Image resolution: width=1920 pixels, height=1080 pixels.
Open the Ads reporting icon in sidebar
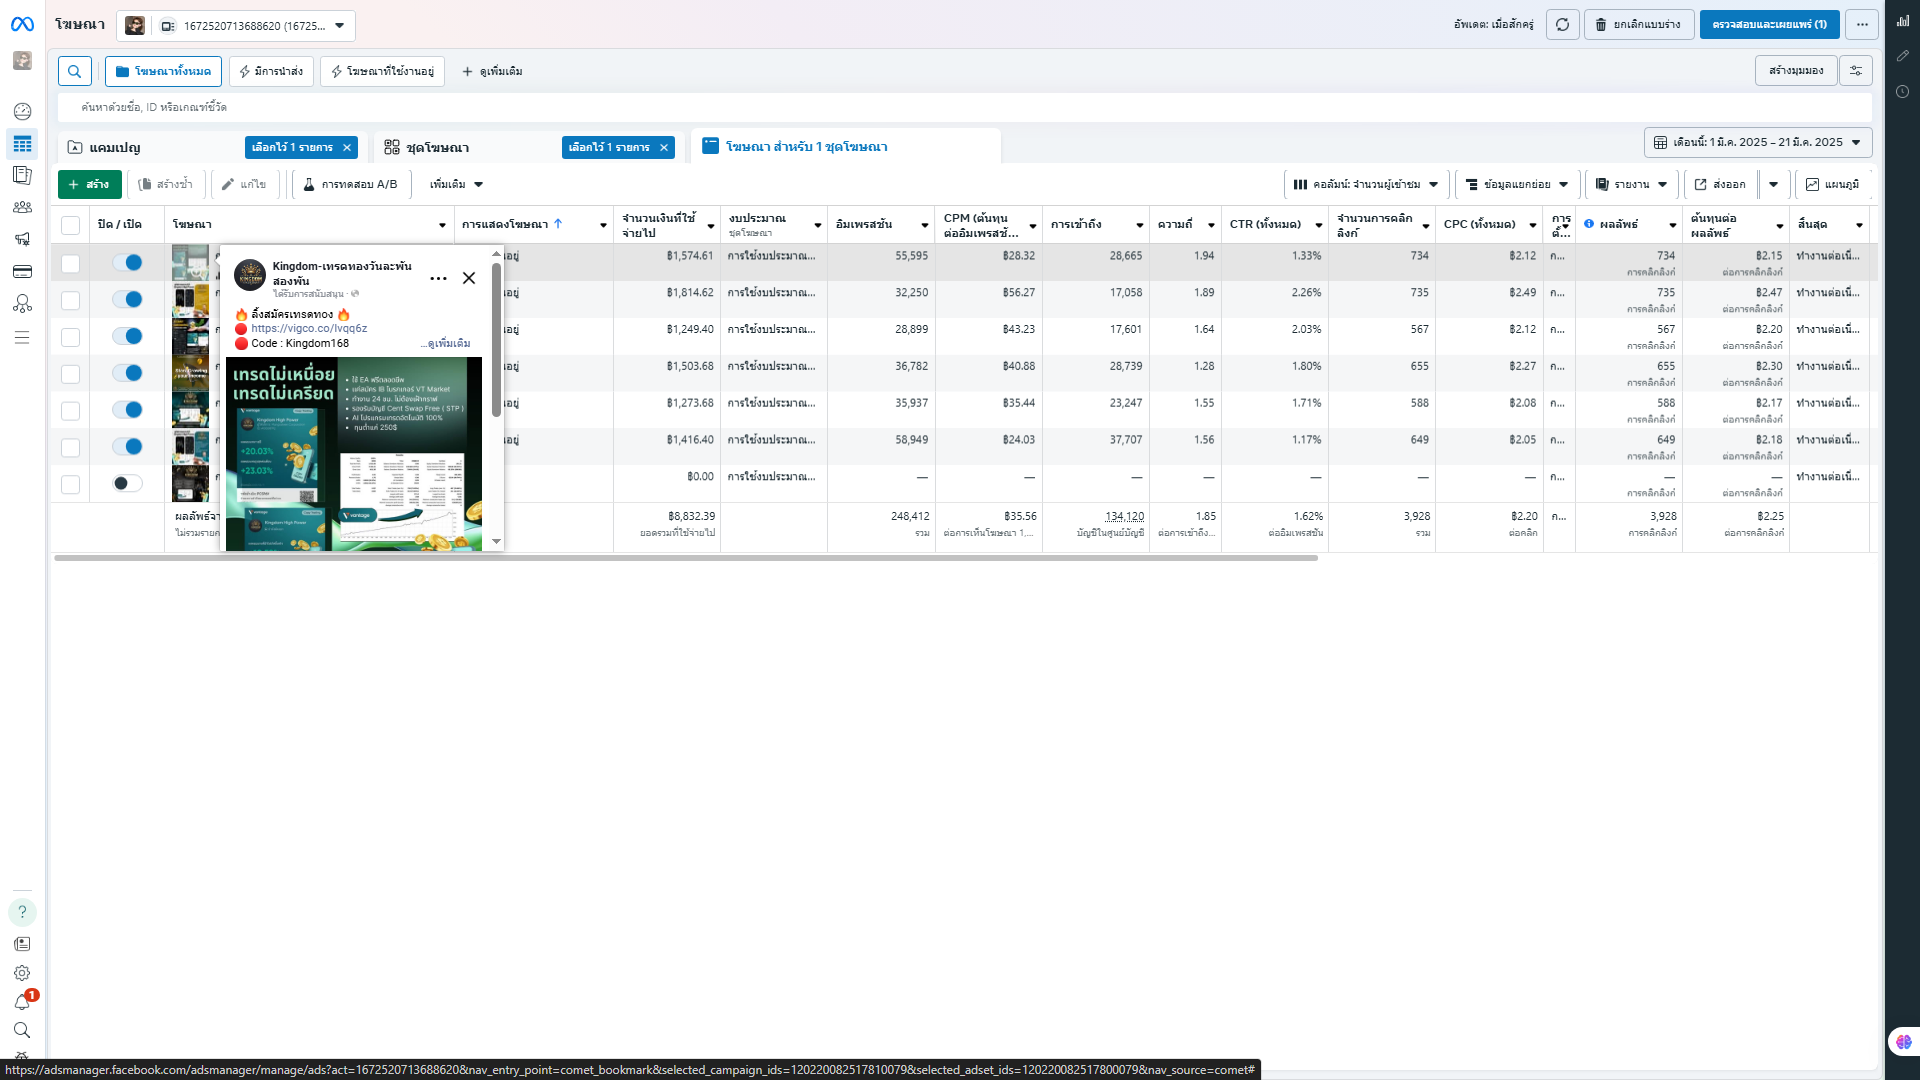tap(22, 175)
